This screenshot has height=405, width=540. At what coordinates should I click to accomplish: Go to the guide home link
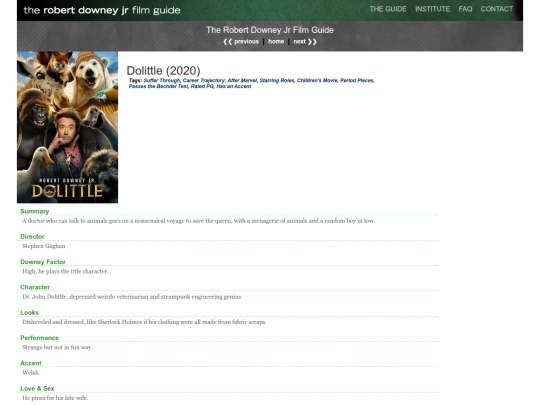coord(276,42)
